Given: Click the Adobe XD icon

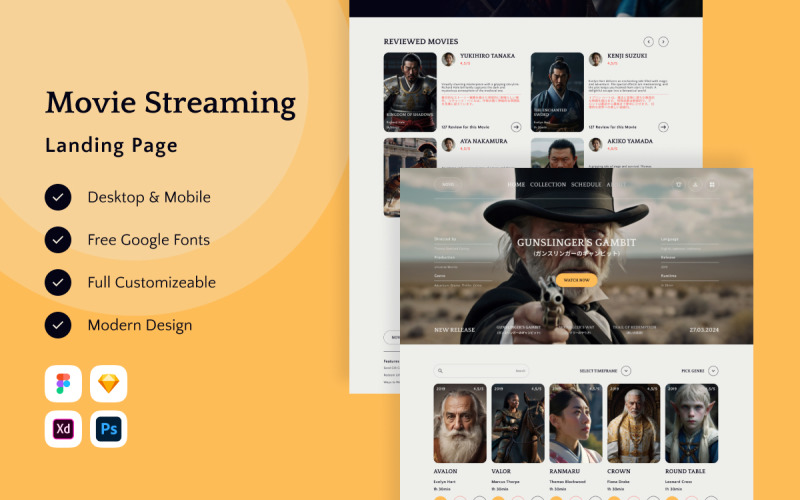Looking at the screenshot, I should tap(64, 429).
